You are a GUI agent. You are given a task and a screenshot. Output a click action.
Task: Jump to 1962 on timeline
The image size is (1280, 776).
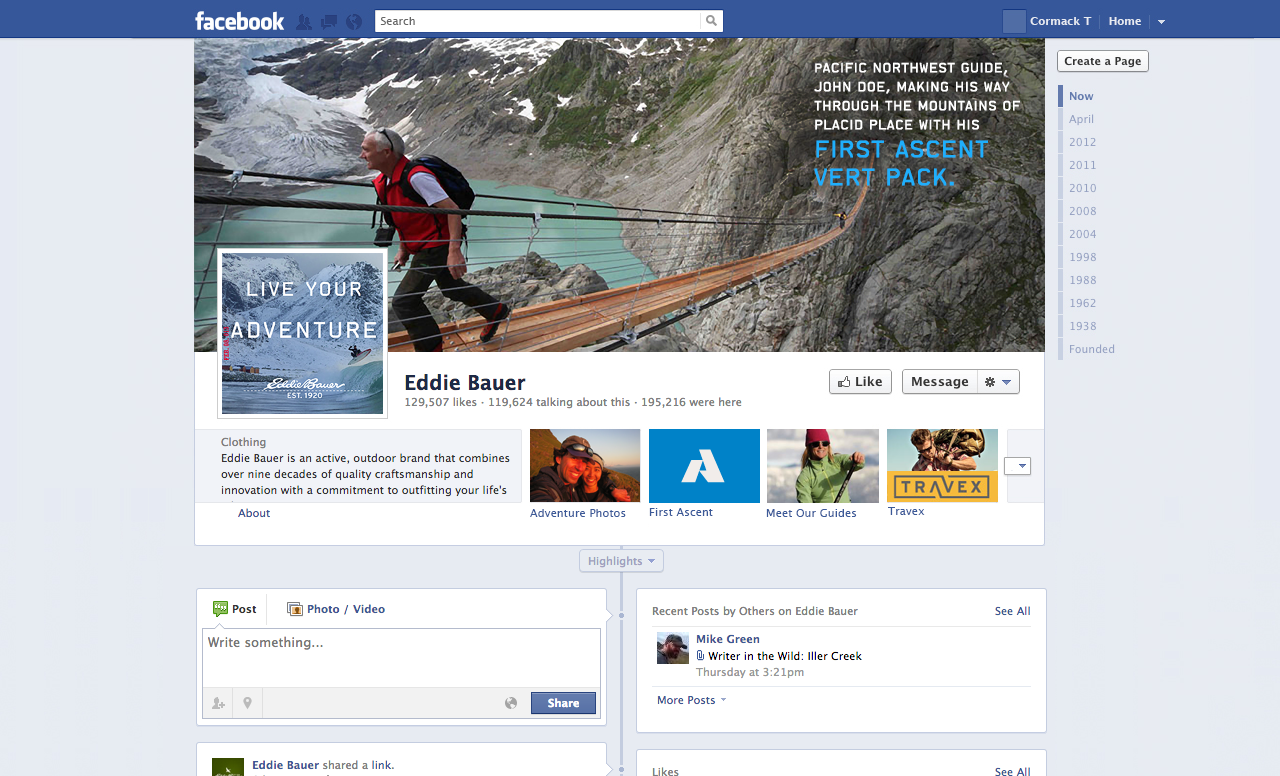coord(1082,303)
